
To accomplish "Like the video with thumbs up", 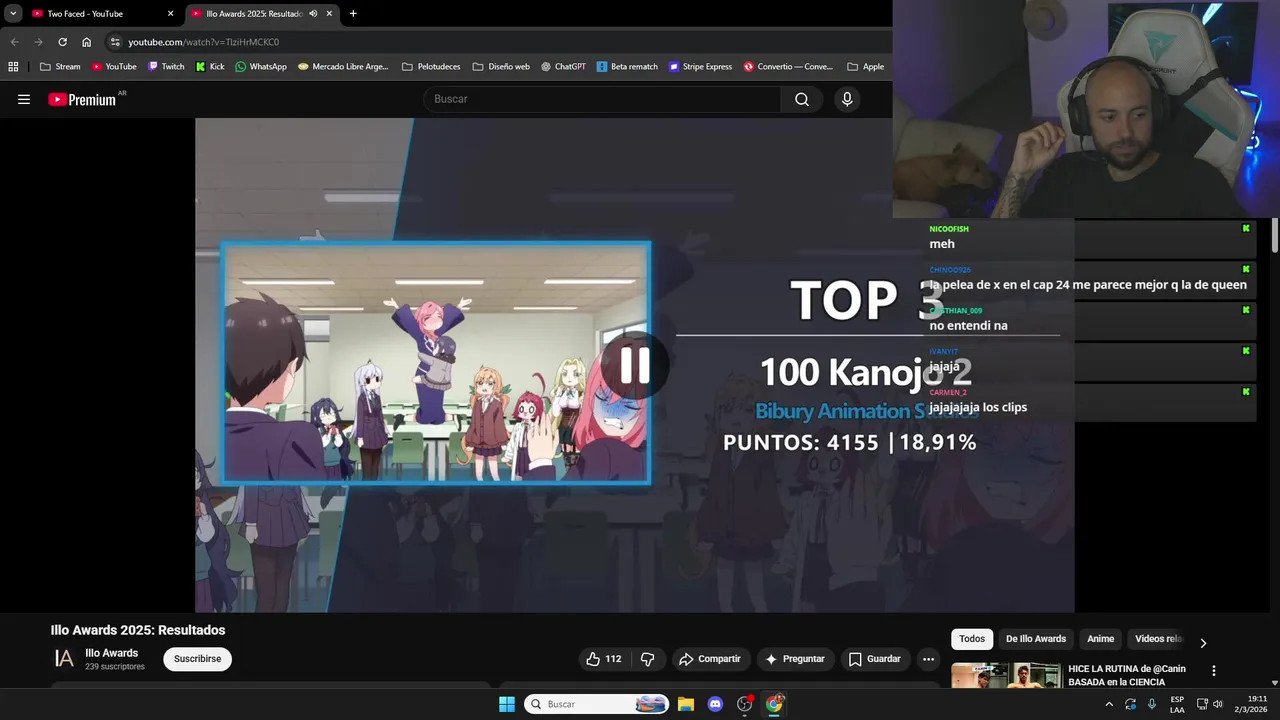I will tap(604, 659).
